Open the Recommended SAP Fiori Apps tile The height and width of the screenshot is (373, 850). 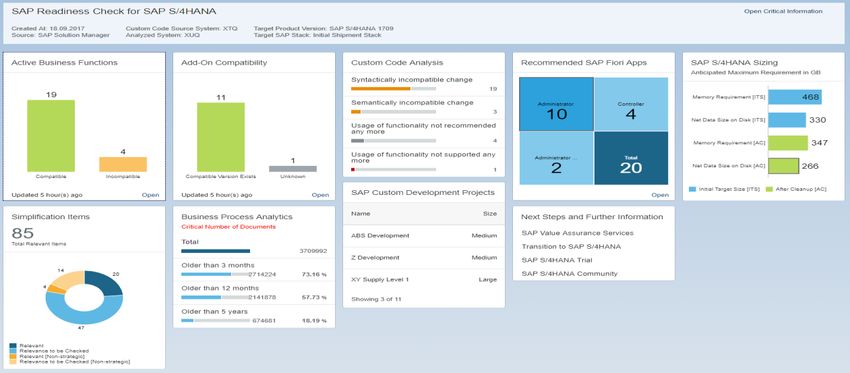tap(660, 195)
